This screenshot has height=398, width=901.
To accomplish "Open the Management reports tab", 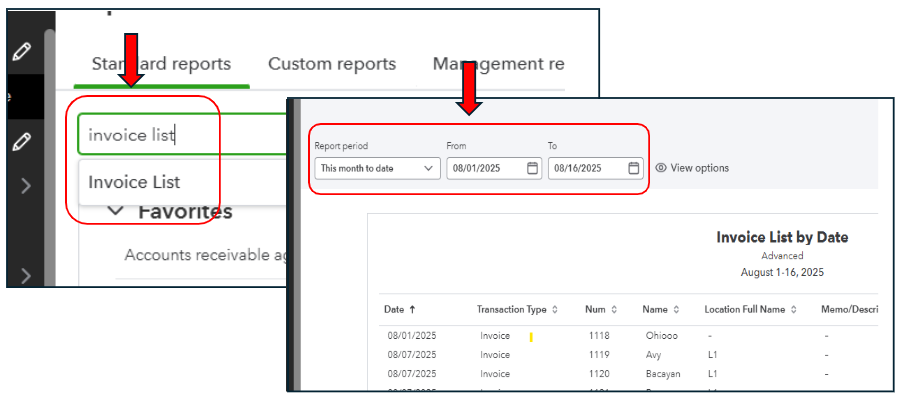I will [498, 64].
